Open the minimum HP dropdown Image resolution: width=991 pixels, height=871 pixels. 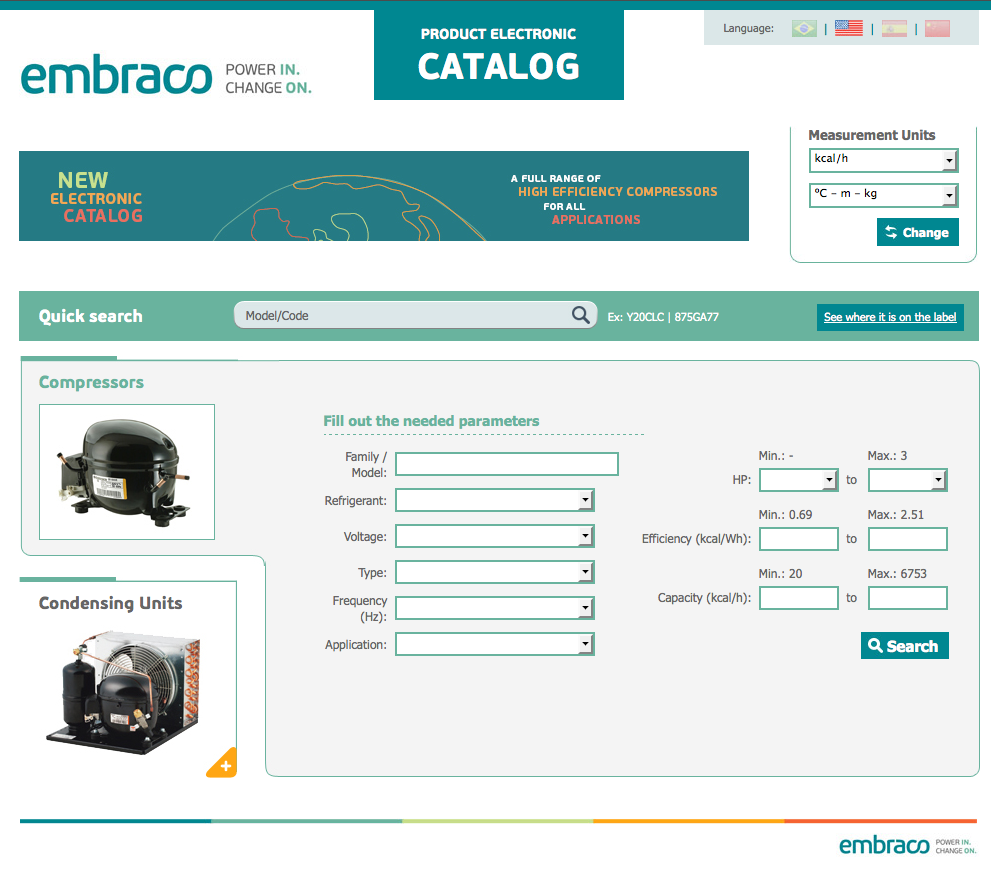click(x=798, y=481)
